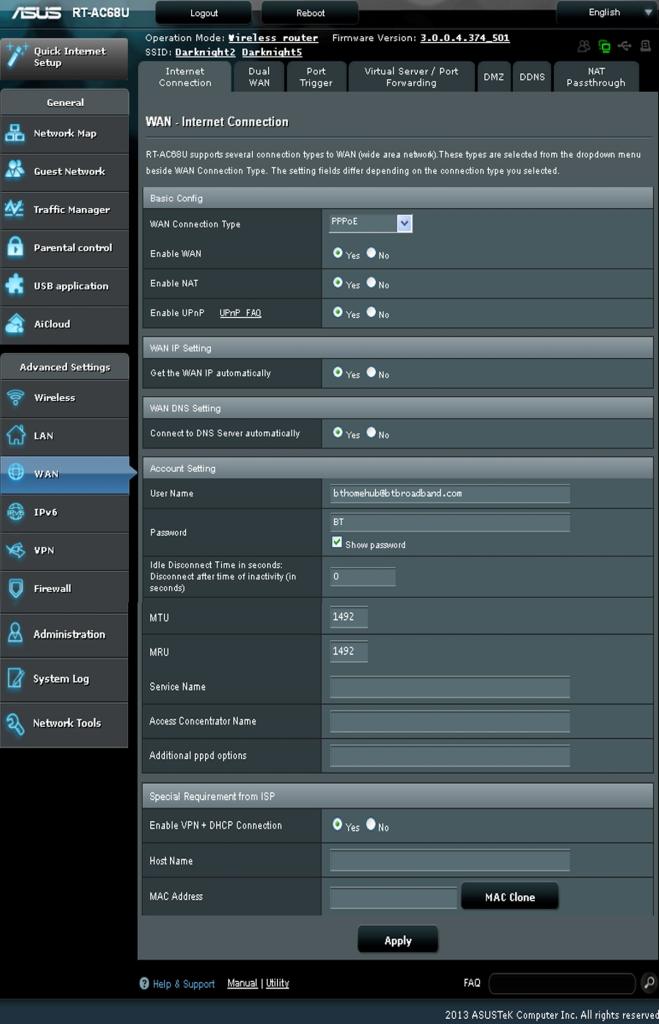Click the FAQ search magnifier icon
Screen dimensions: 659x1024
click(649, 983)
